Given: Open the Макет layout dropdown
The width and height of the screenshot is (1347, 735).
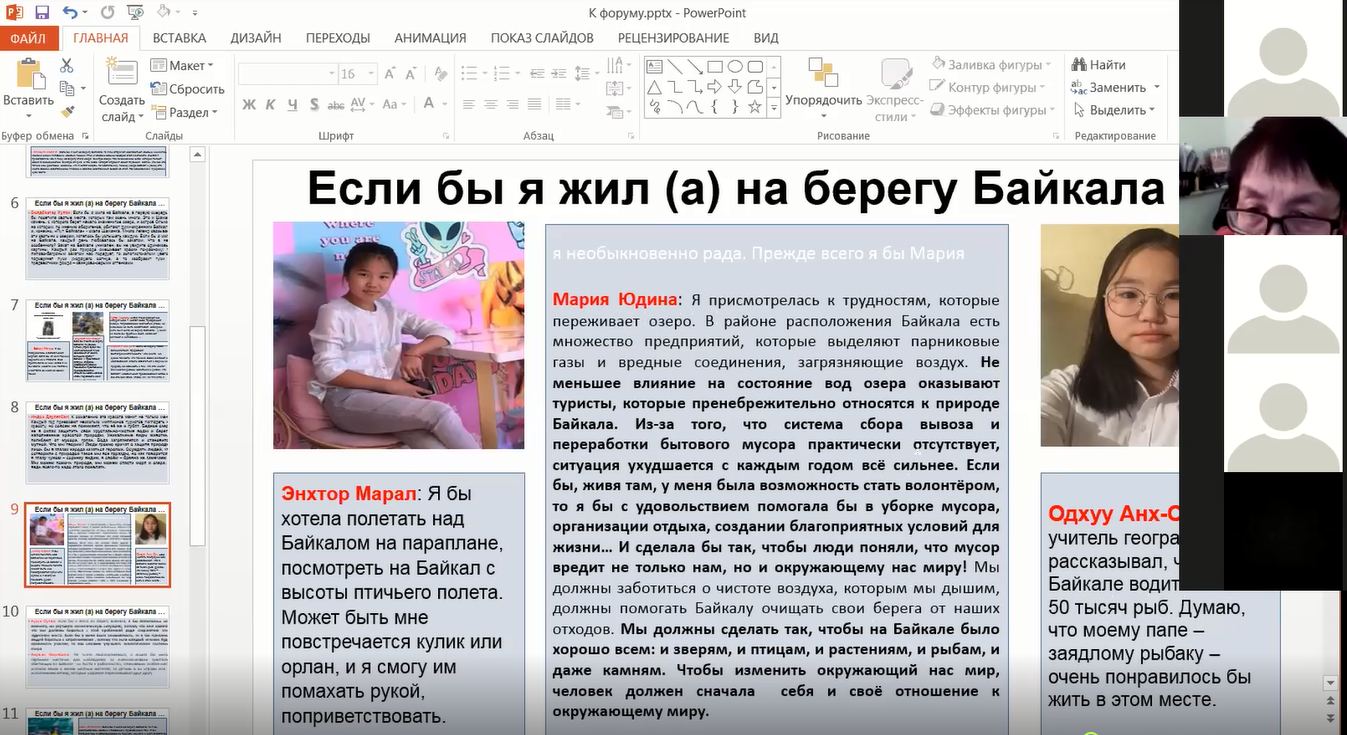Looking at the screenshot, I should coord(183,66).
